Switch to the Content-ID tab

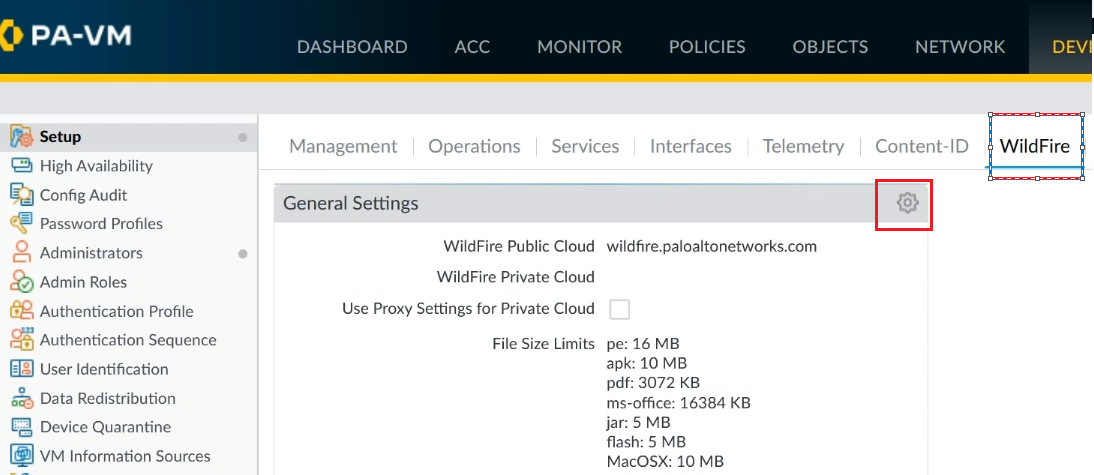pyautogui.click(x=922, y=146)
